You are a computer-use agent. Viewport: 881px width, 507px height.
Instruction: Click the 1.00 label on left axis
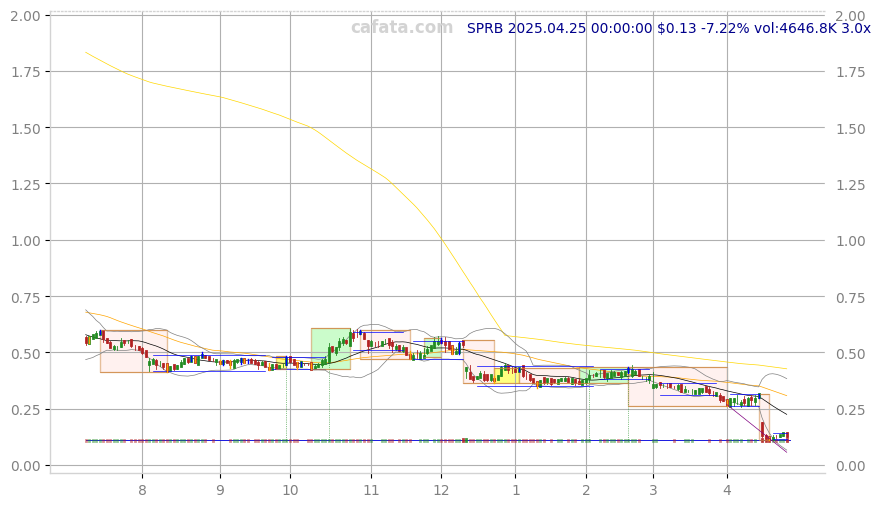24,241
